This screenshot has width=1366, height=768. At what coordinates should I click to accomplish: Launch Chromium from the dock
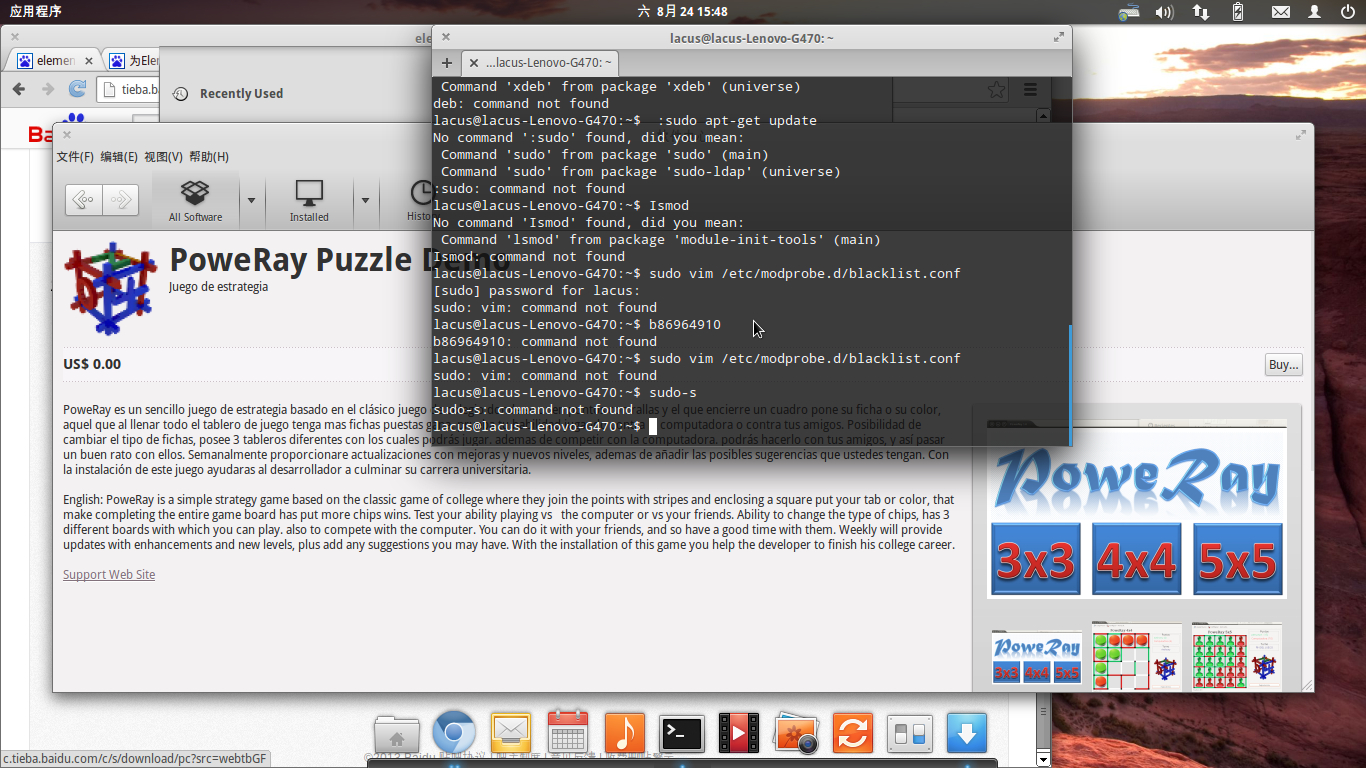(453, 734)
